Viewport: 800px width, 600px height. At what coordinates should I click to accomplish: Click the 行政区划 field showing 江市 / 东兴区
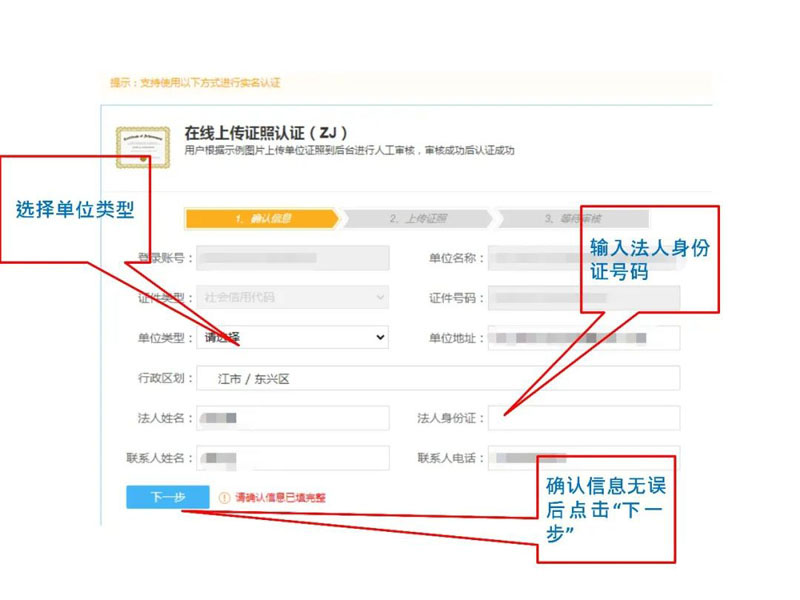[400, 377]
